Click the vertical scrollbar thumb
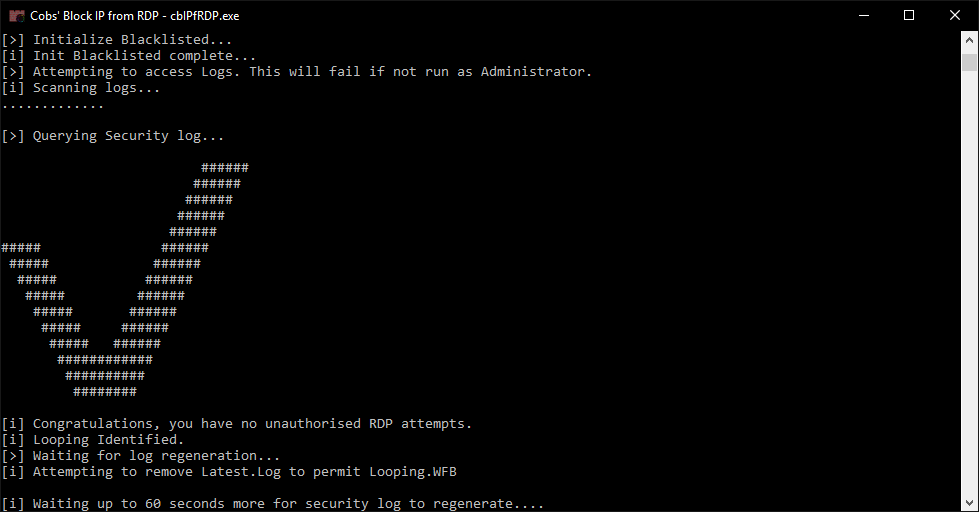979x512 pixels. [969, 62]
